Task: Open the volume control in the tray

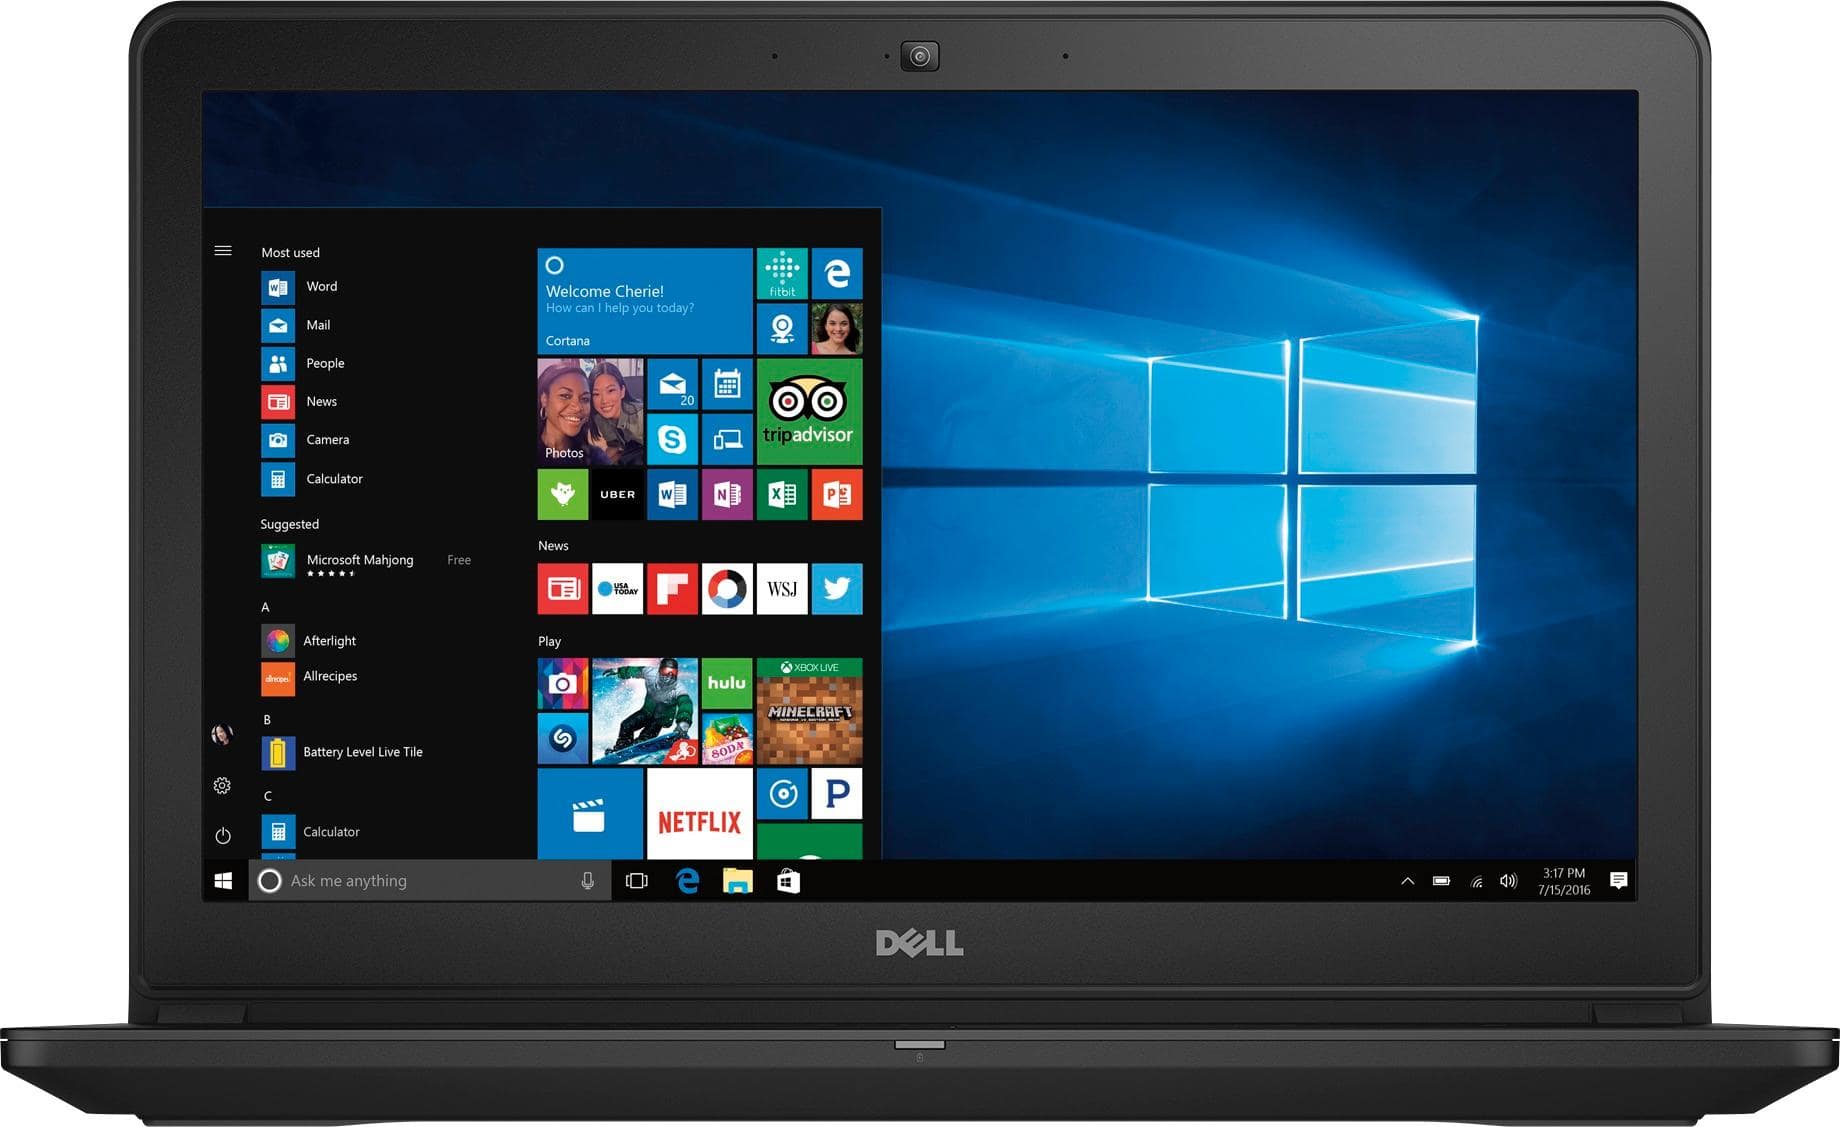Action: pyautogui.click(x=1508, y=881)
